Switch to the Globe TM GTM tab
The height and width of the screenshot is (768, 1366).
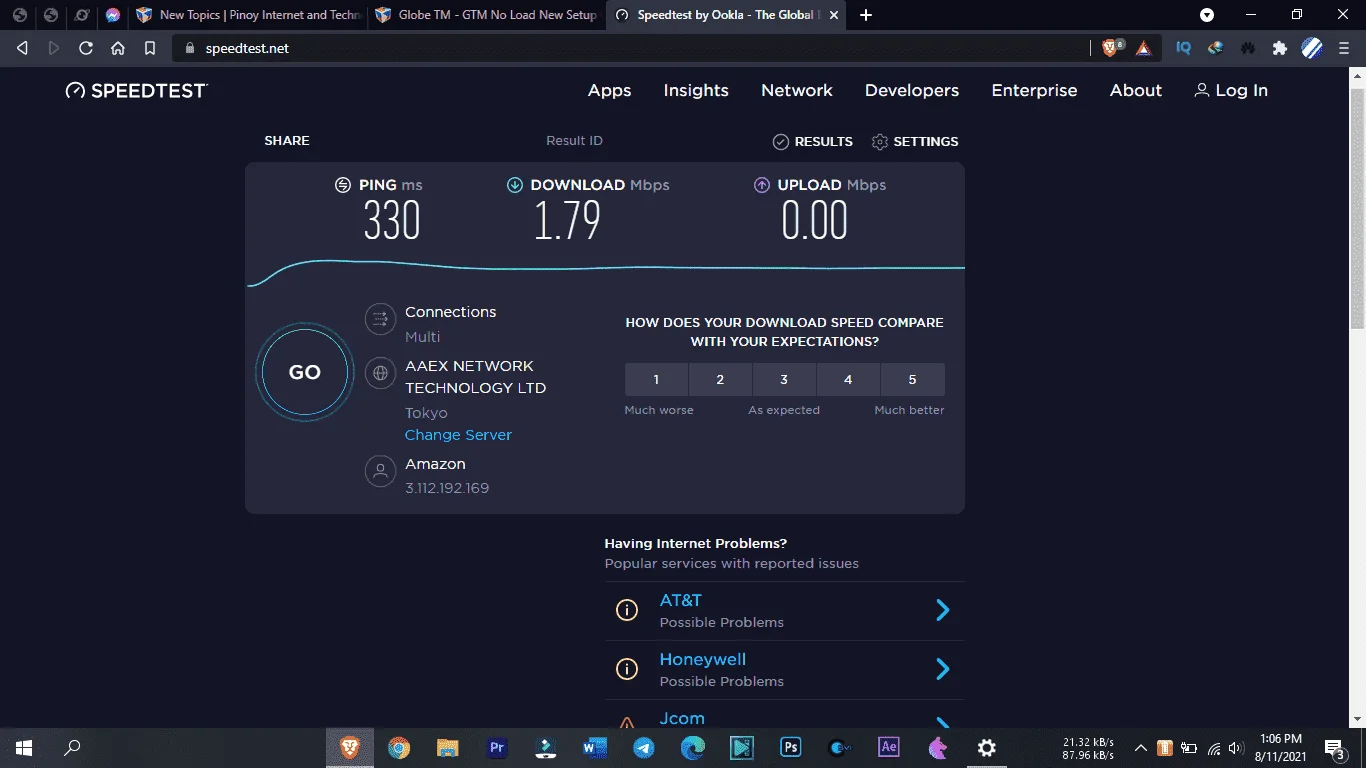point(486,15)
